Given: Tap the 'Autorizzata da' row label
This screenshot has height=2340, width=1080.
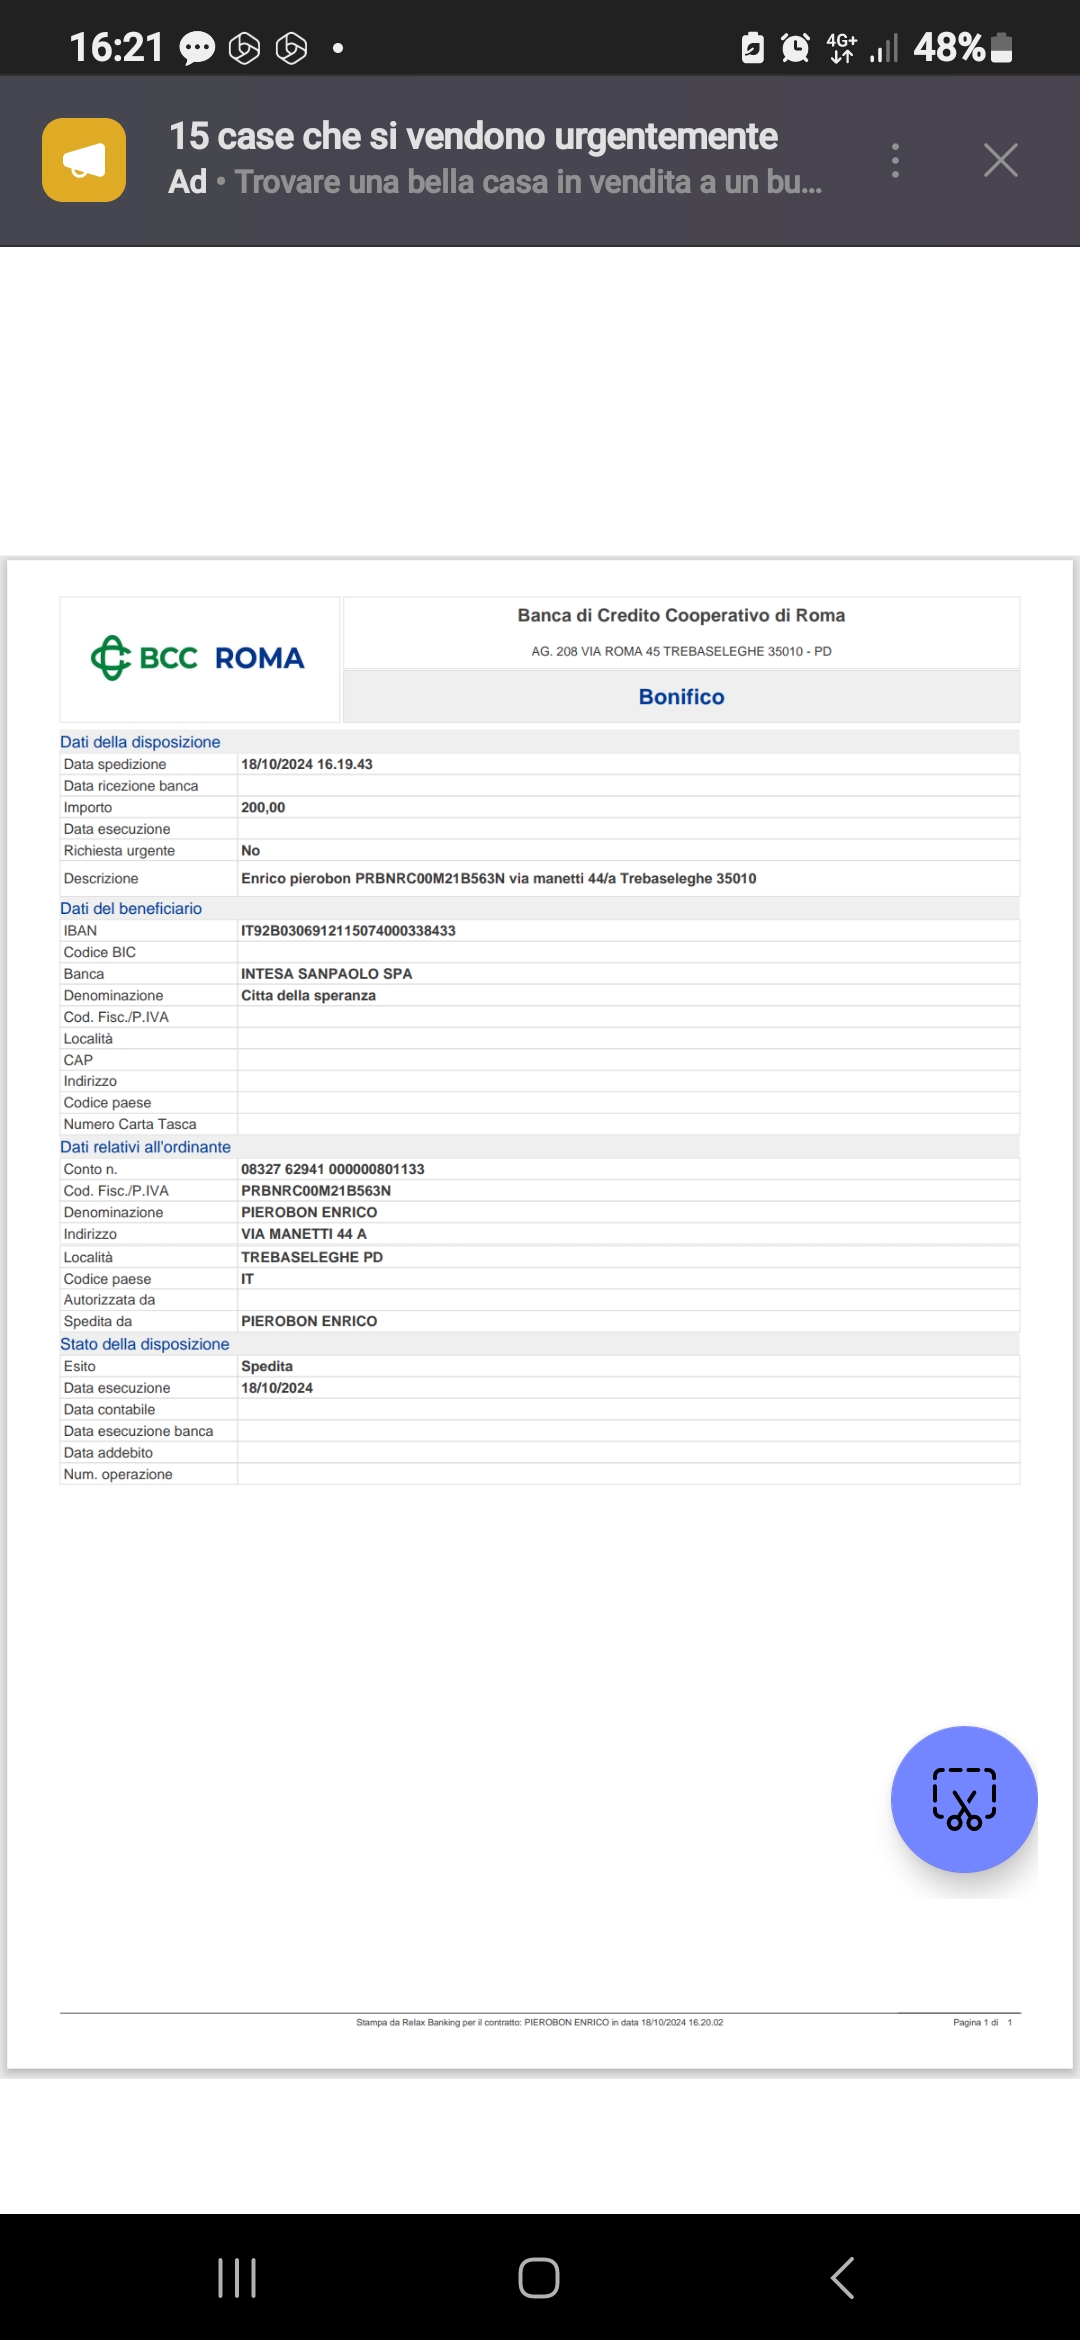Looking at the screenshot, I should 109,1300.
